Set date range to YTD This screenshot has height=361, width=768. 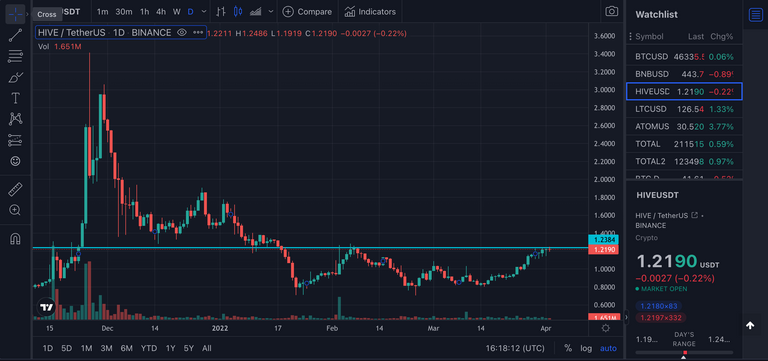[x=149, y=348]
